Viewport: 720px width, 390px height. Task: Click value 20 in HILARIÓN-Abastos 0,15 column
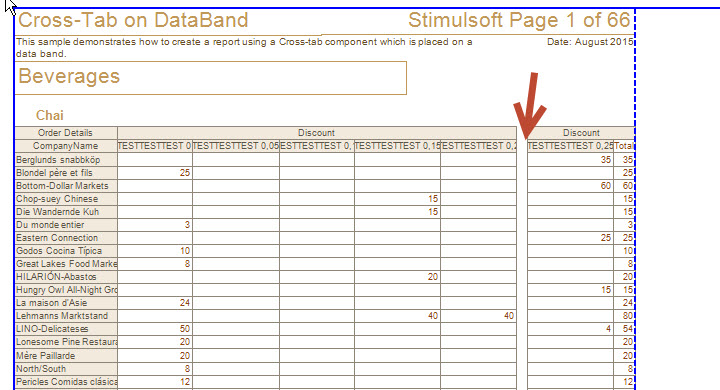(433, 277)
